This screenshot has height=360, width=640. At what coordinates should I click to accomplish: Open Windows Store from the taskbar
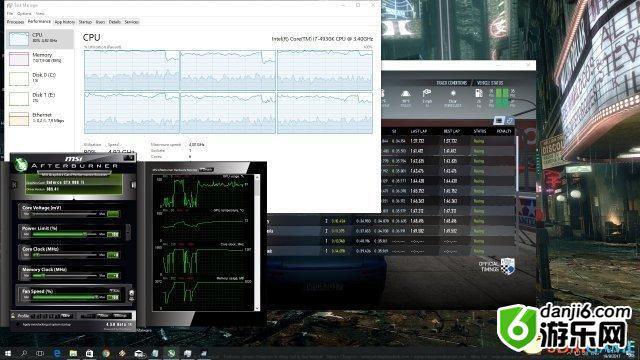(89, 353)
